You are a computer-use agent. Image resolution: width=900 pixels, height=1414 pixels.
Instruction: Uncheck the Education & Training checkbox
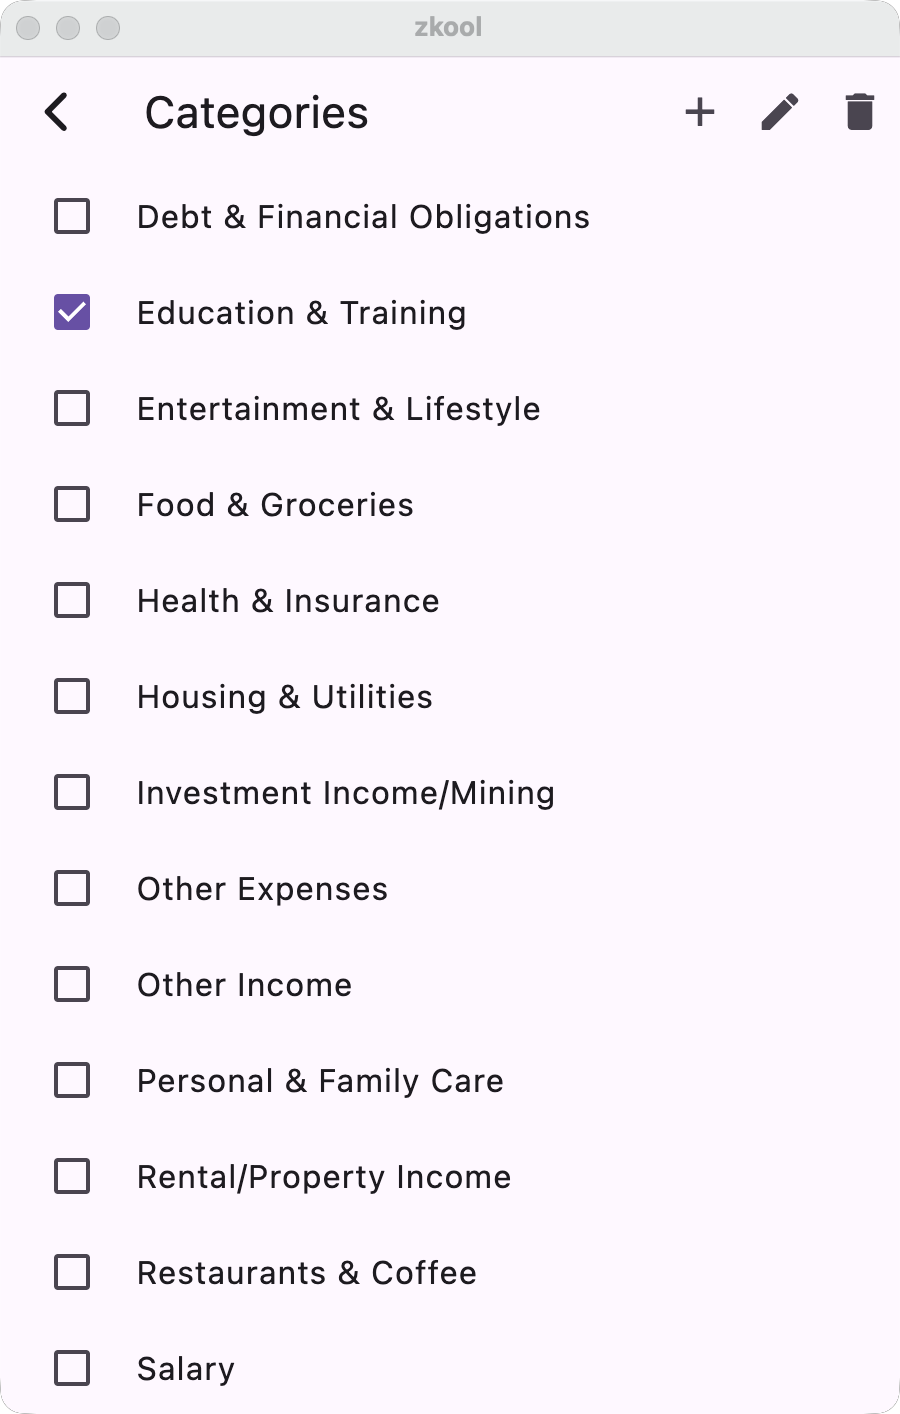(x=72, y=312)
